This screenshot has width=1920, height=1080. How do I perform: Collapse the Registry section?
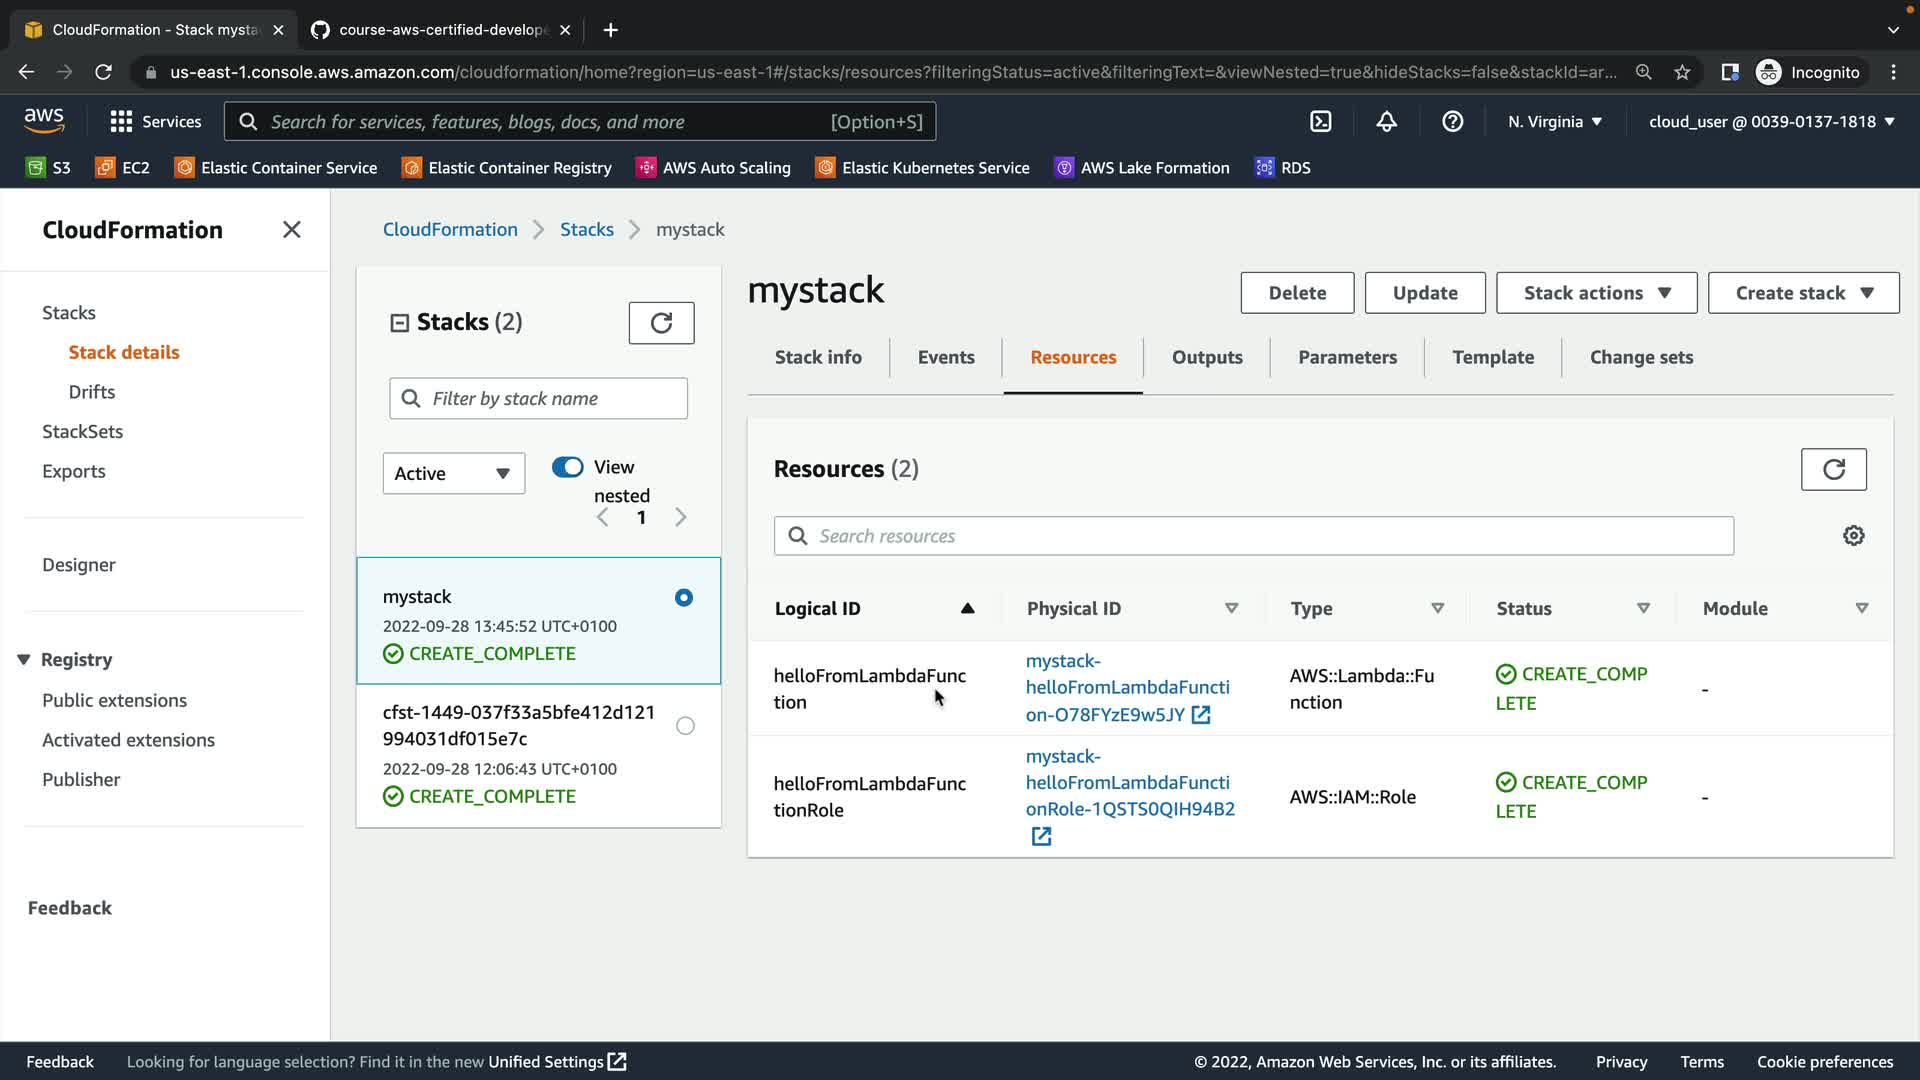pyautogui.click(x=24, y=660)
